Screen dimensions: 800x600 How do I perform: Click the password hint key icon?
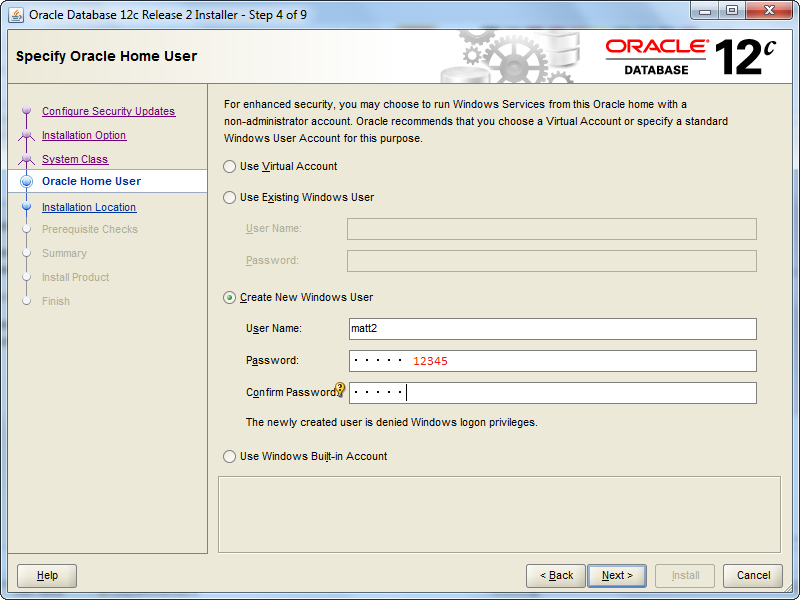tap(340, 389)
